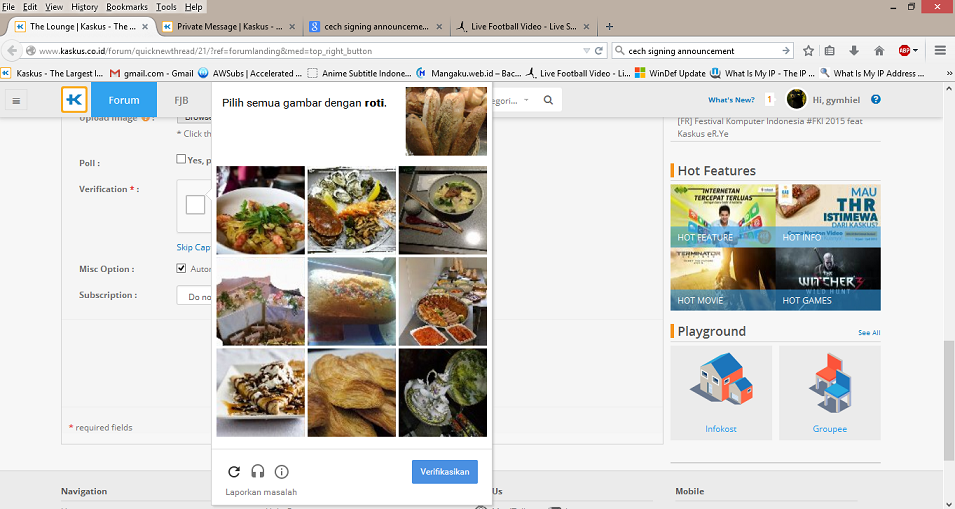Check the reCAPTCHA verification checkbox
Viewport: 955px width, 509px height.
(x=195, y=205)
